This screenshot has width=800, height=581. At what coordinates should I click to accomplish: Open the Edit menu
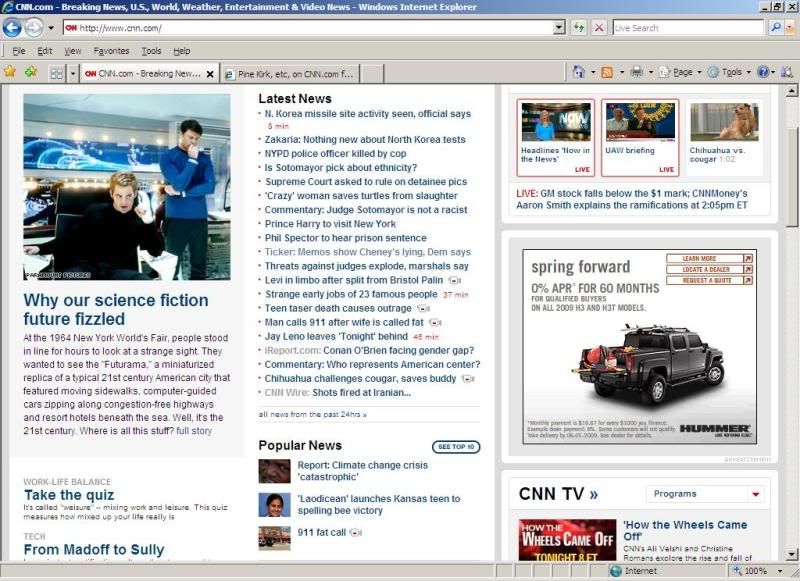coord(44,50)
